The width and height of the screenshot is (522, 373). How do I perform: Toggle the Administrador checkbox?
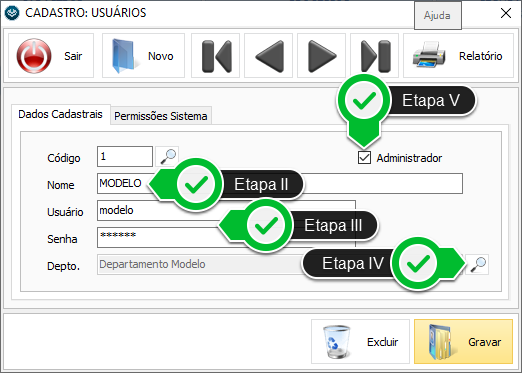[x=364, y=158]
